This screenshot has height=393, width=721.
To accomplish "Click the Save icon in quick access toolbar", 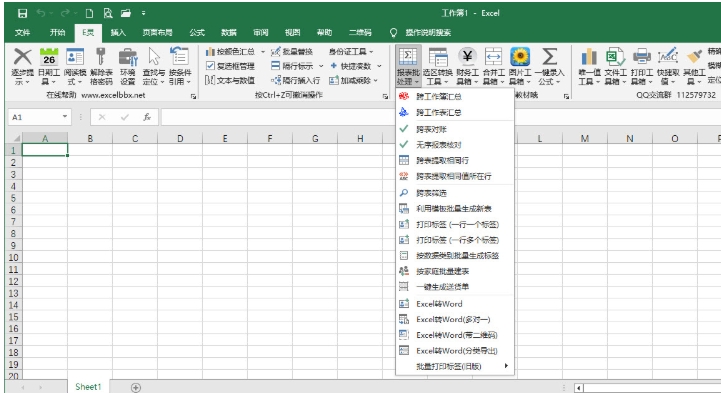I will [x=22, y=13].
